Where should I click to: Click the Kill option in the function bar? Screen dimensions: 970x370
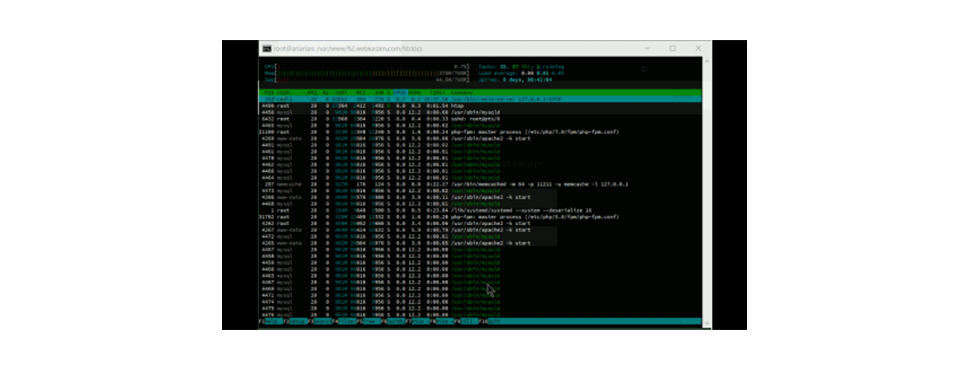[466, 321]
